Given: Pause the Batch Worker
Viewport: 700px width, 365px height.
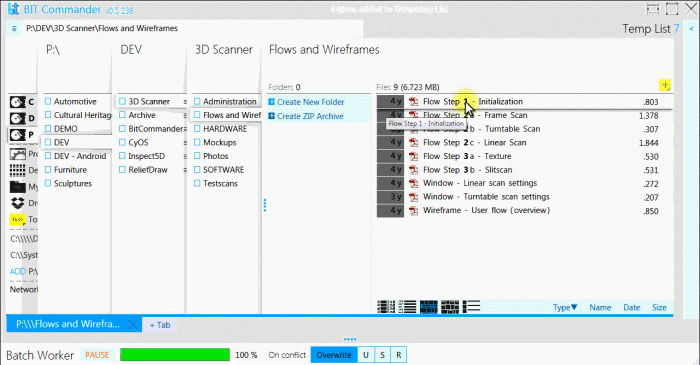Looking at the screenshot, I should point(97,355).
